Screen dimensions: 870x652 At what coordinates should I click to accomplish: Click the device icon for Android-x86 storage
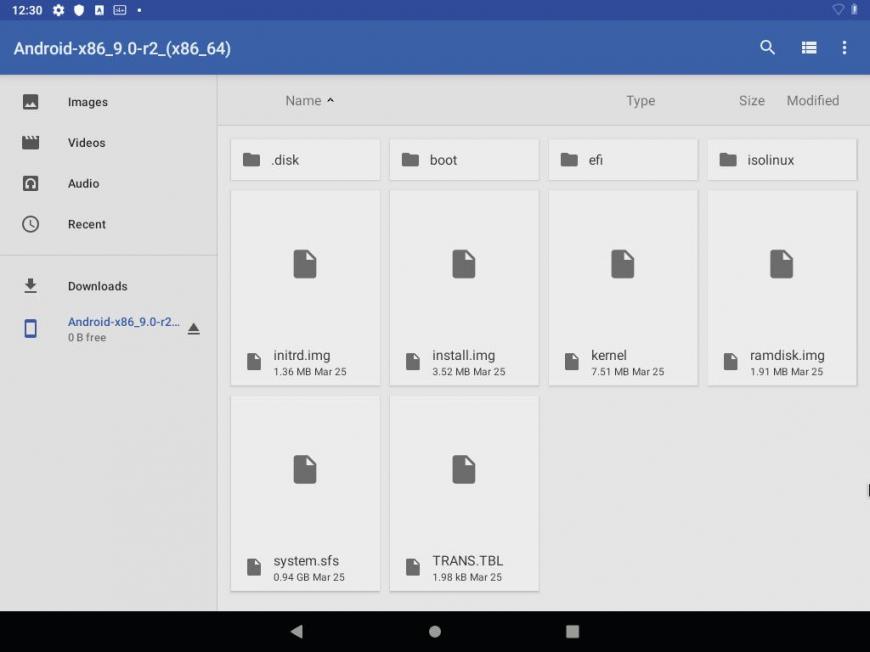31,328
